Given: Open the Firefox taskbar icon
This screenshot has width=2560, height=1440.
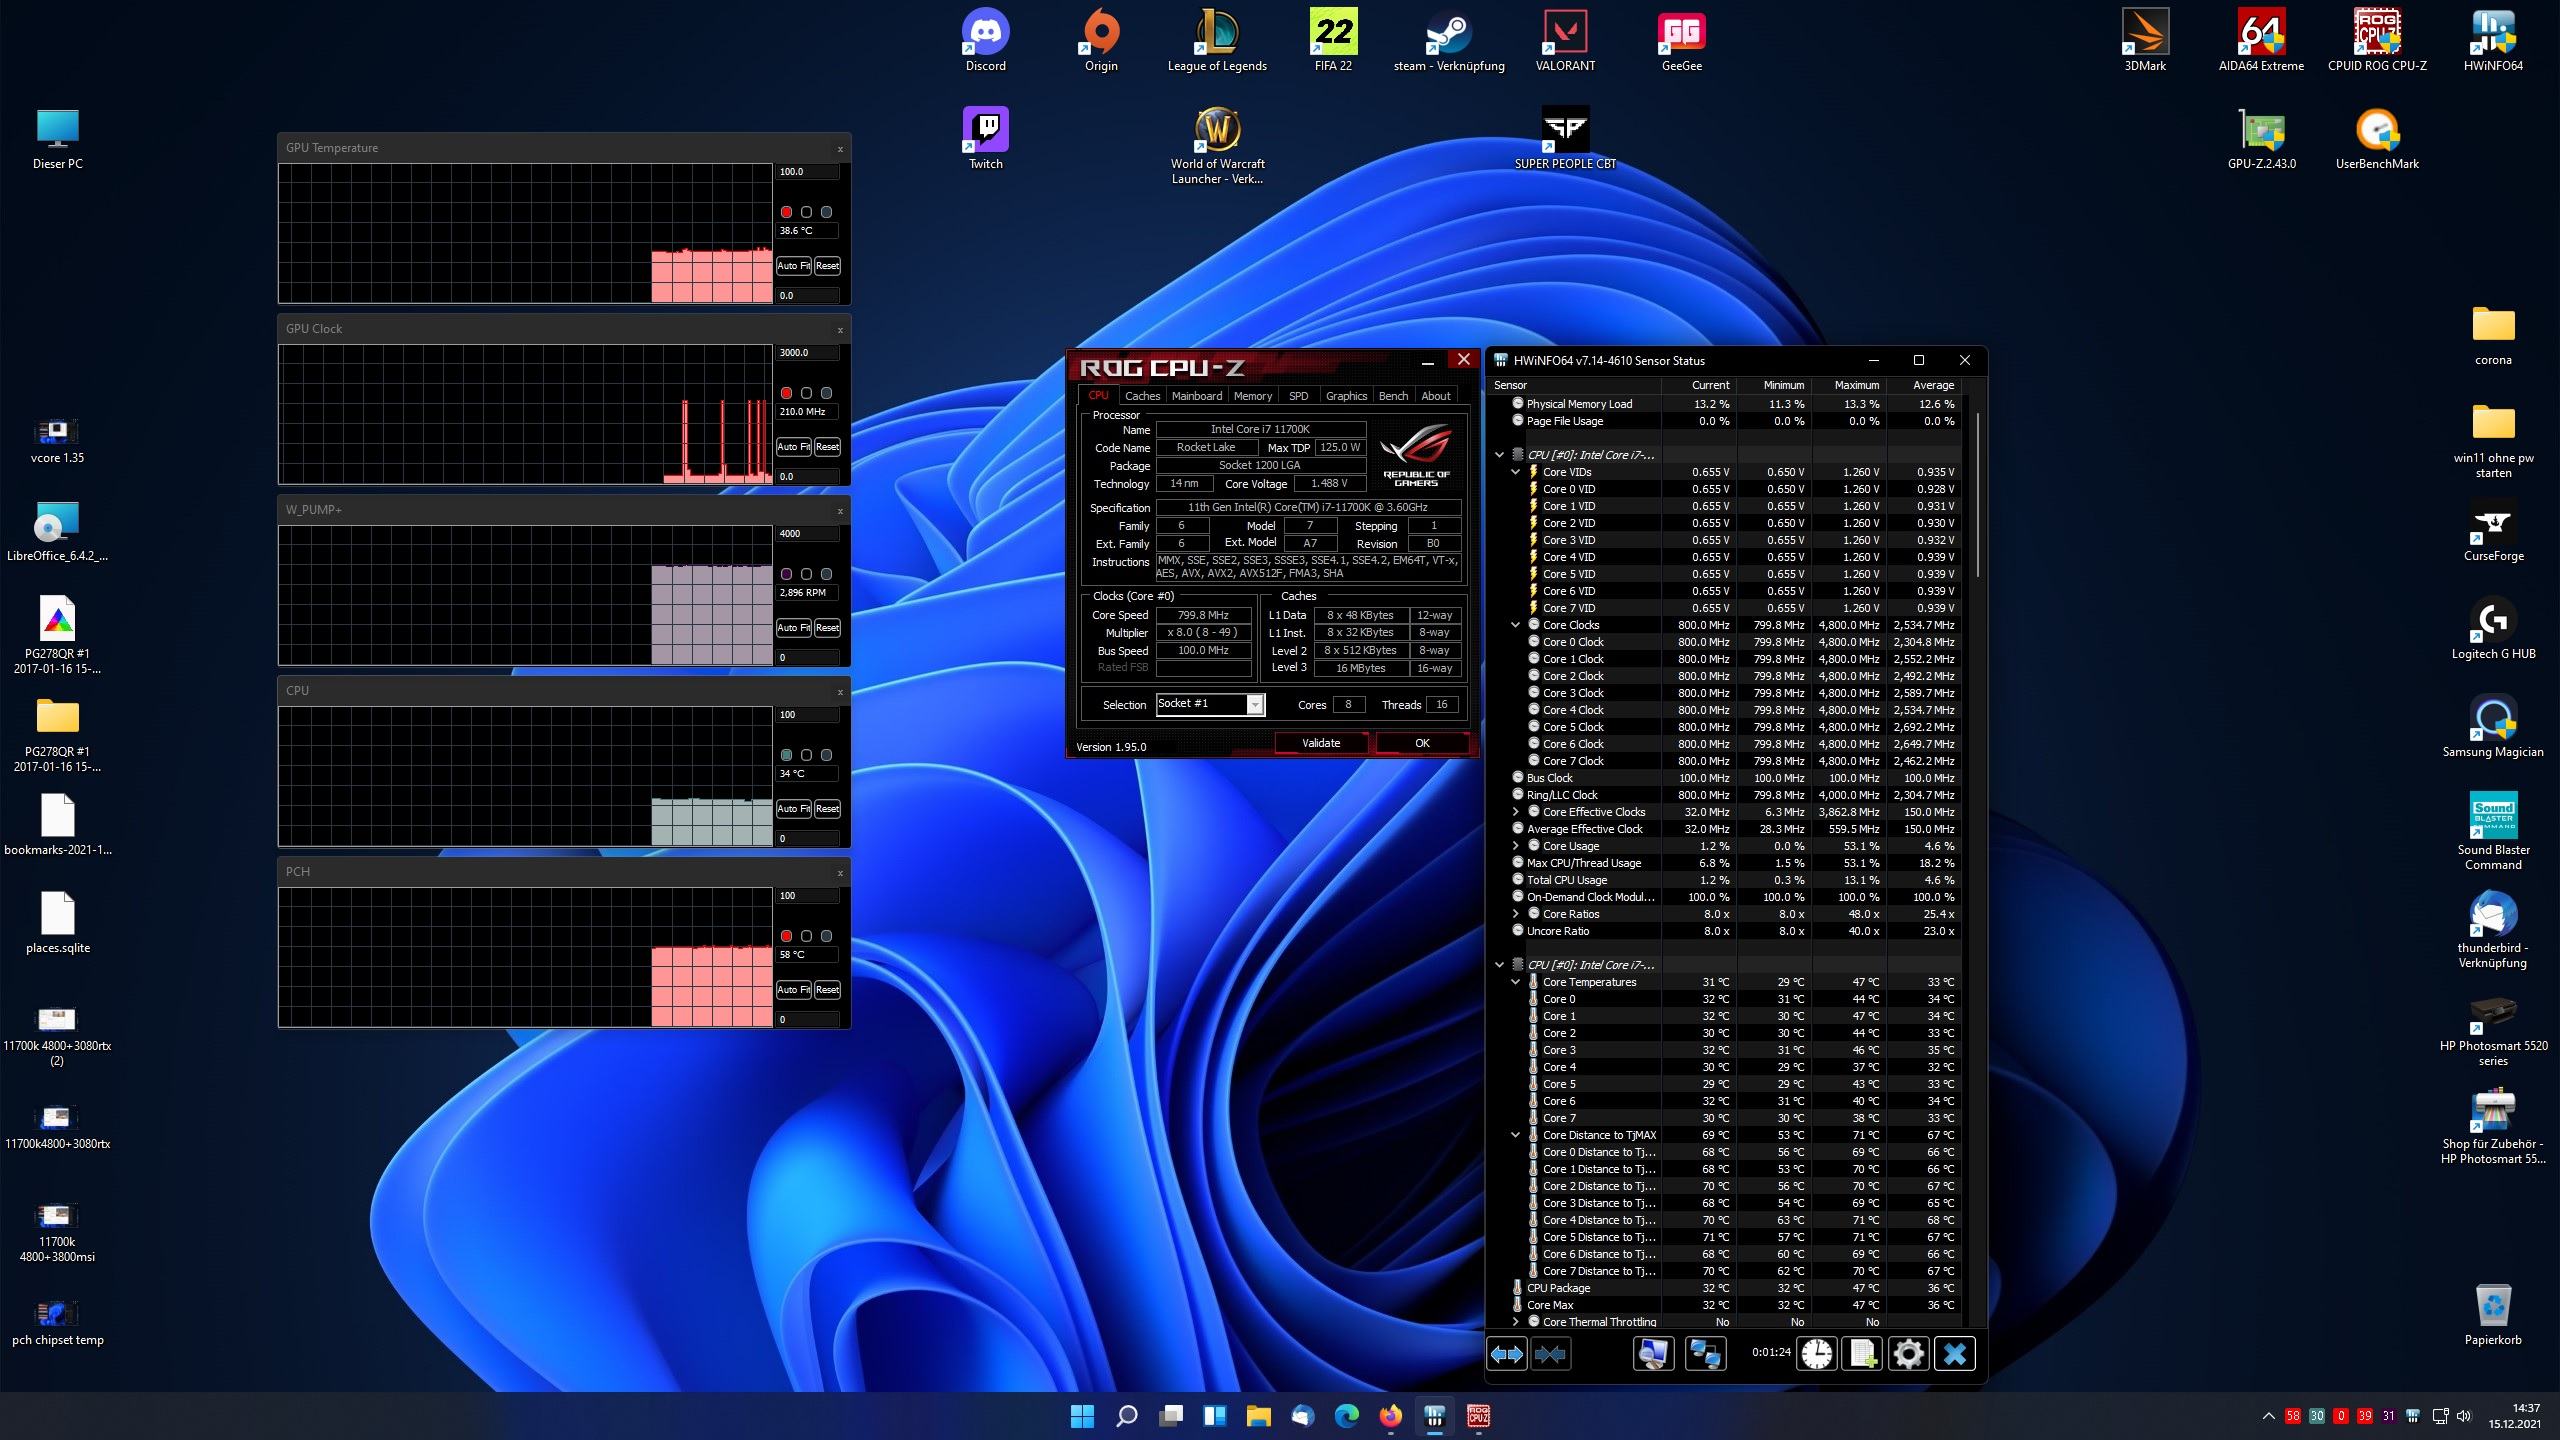Looking at the screenshot, I should 1390,1416.
